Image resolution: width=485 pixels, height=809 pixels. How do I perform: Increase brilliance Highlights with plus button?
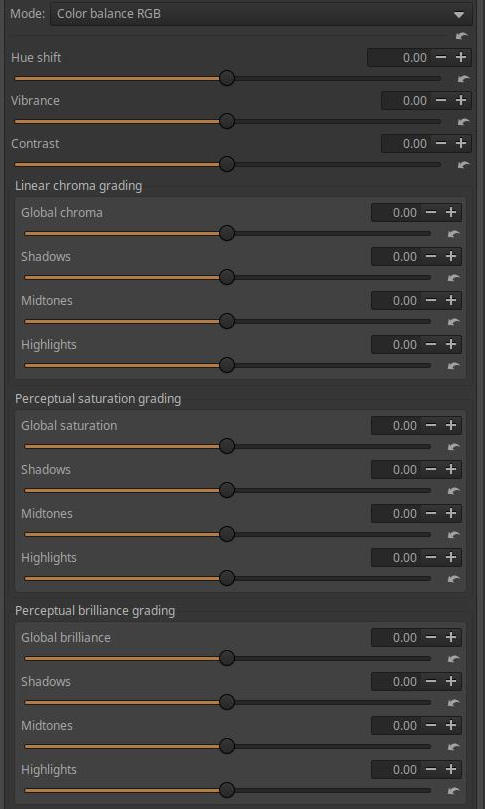(x=451, y=770)
